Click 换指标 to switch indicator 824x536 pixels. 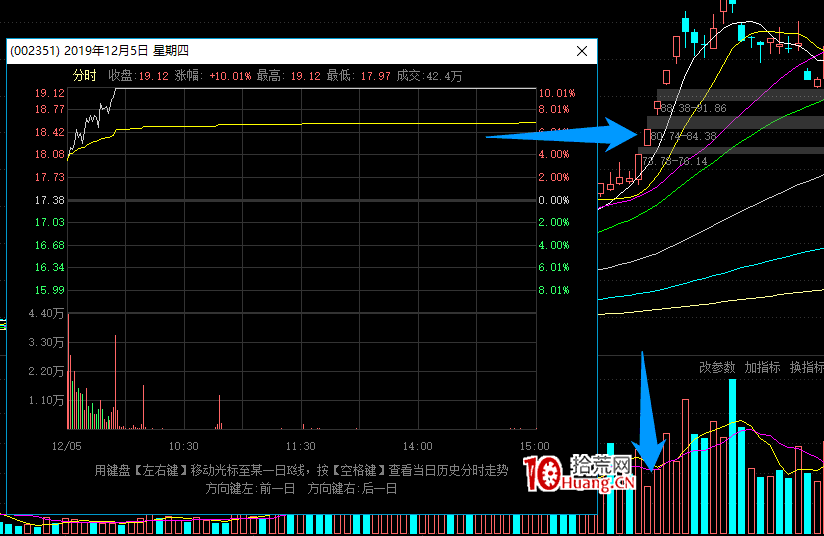pos(806,367)
